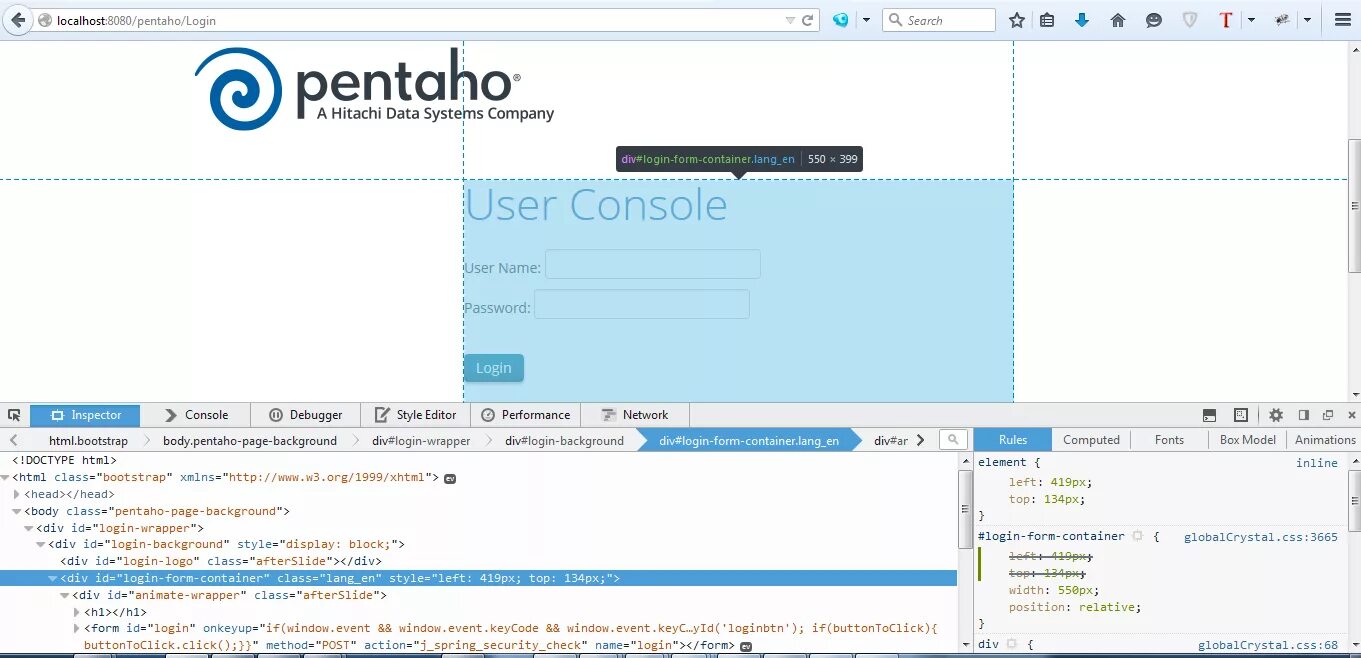Toggle the split console icon
Image resolution: width=1361 pixels, height=658 pixels.
(1209, 415)
